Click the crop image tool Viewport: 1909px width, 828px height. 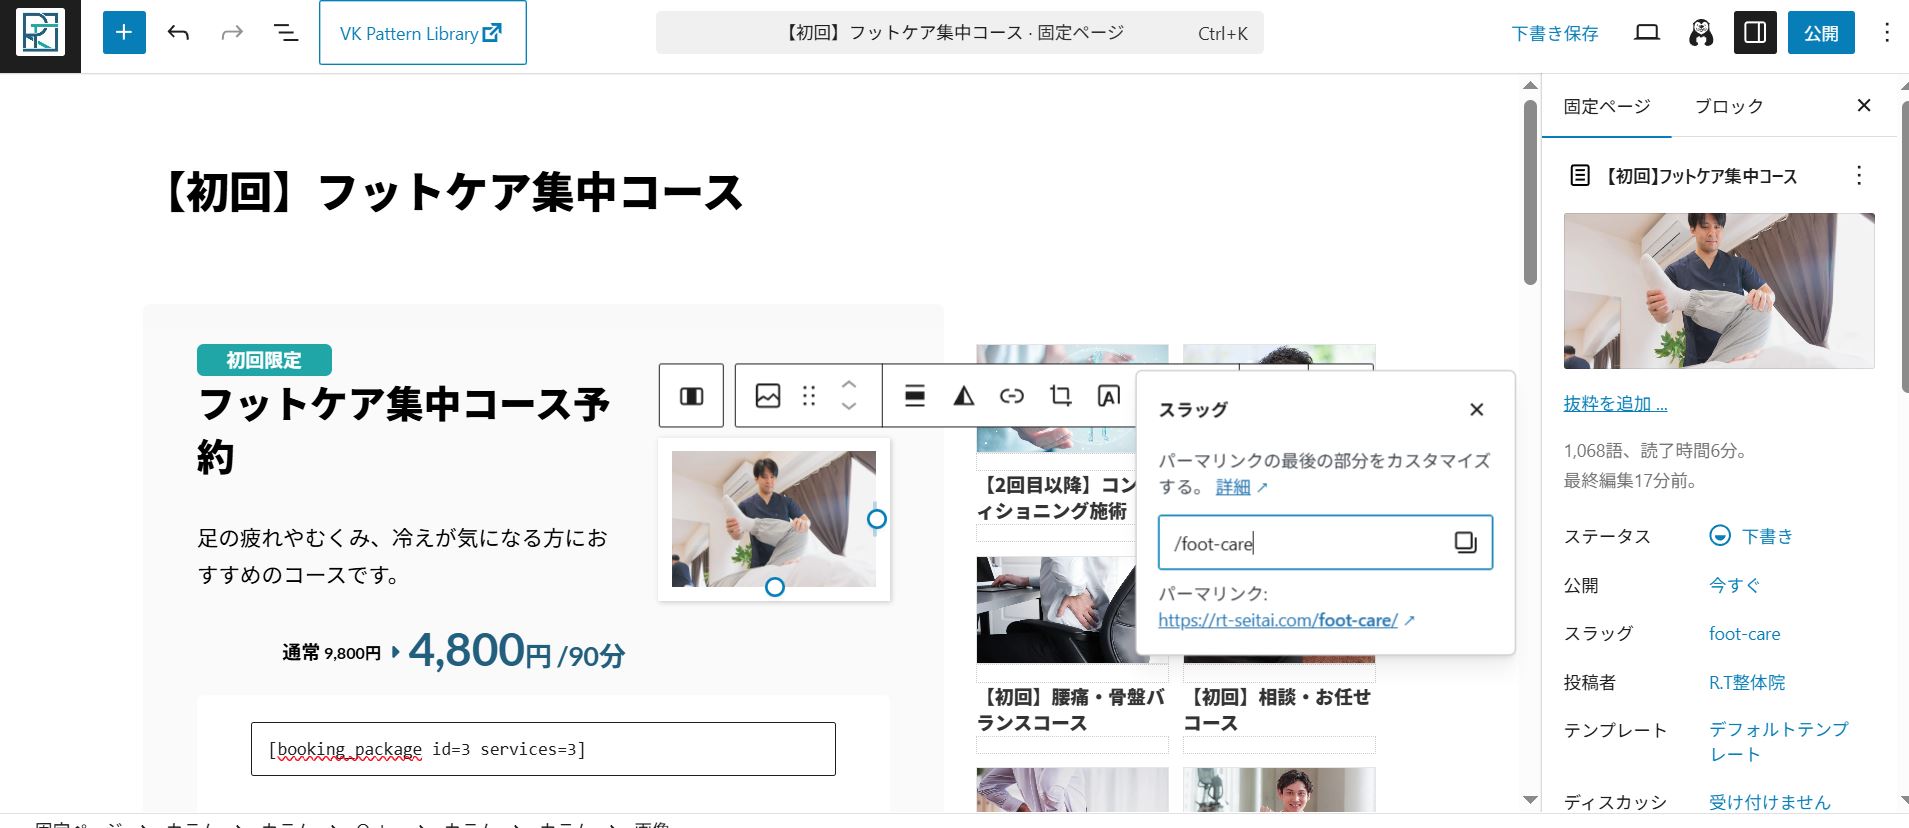(x=1060, y=396)
